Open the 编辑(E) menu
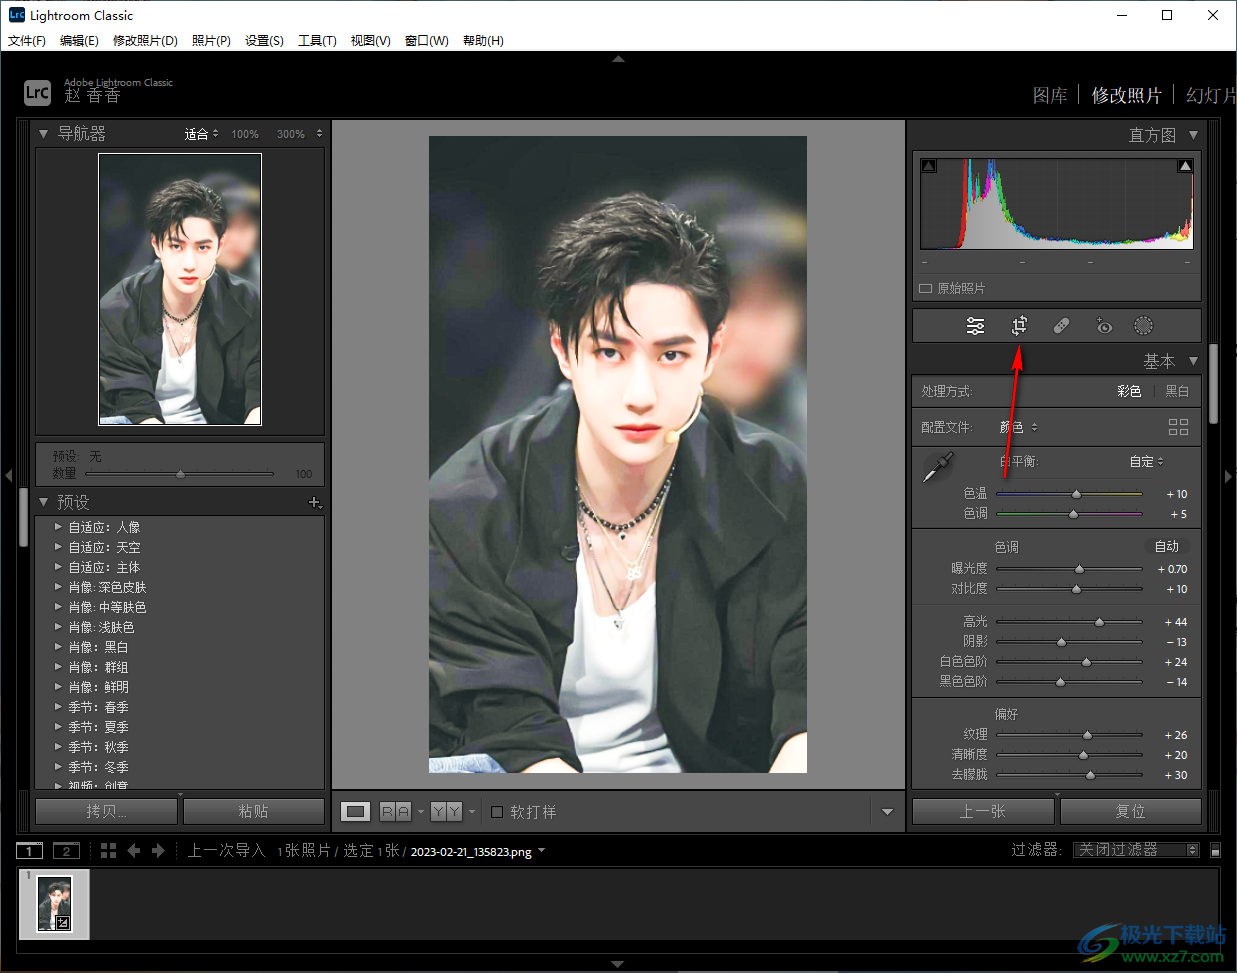This screenshot has height=973, width=1237. [79, 41]
